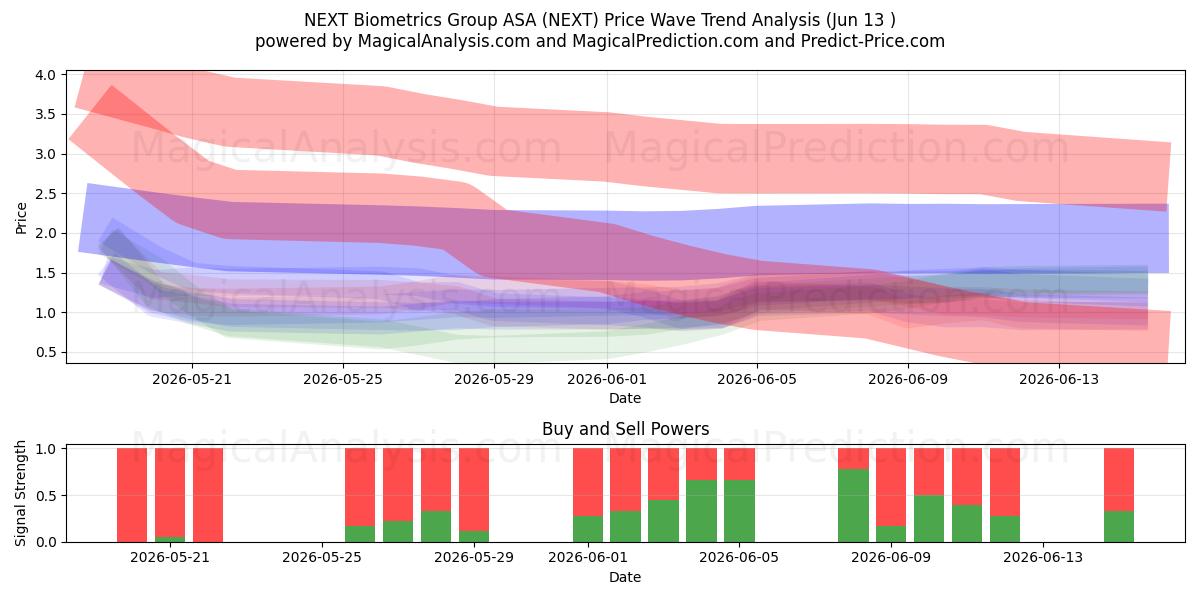Click the 2026-05-21 date tick of the price chart
The height and width of the screenshot is (600, 1200).
click(x=192, y=379)
